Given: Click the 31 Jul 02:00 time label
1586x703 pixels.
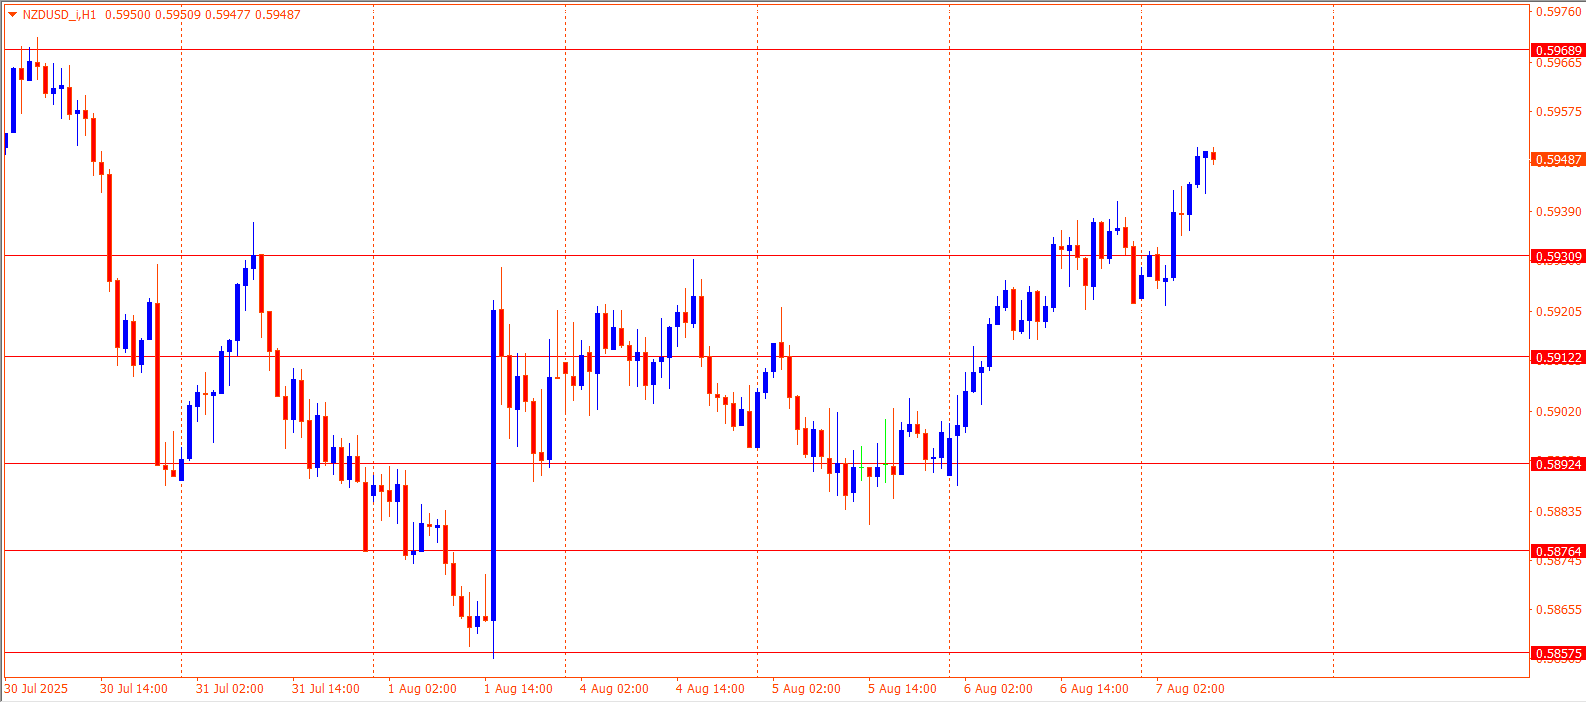Looking at the screenshot, I should point(230,689).
